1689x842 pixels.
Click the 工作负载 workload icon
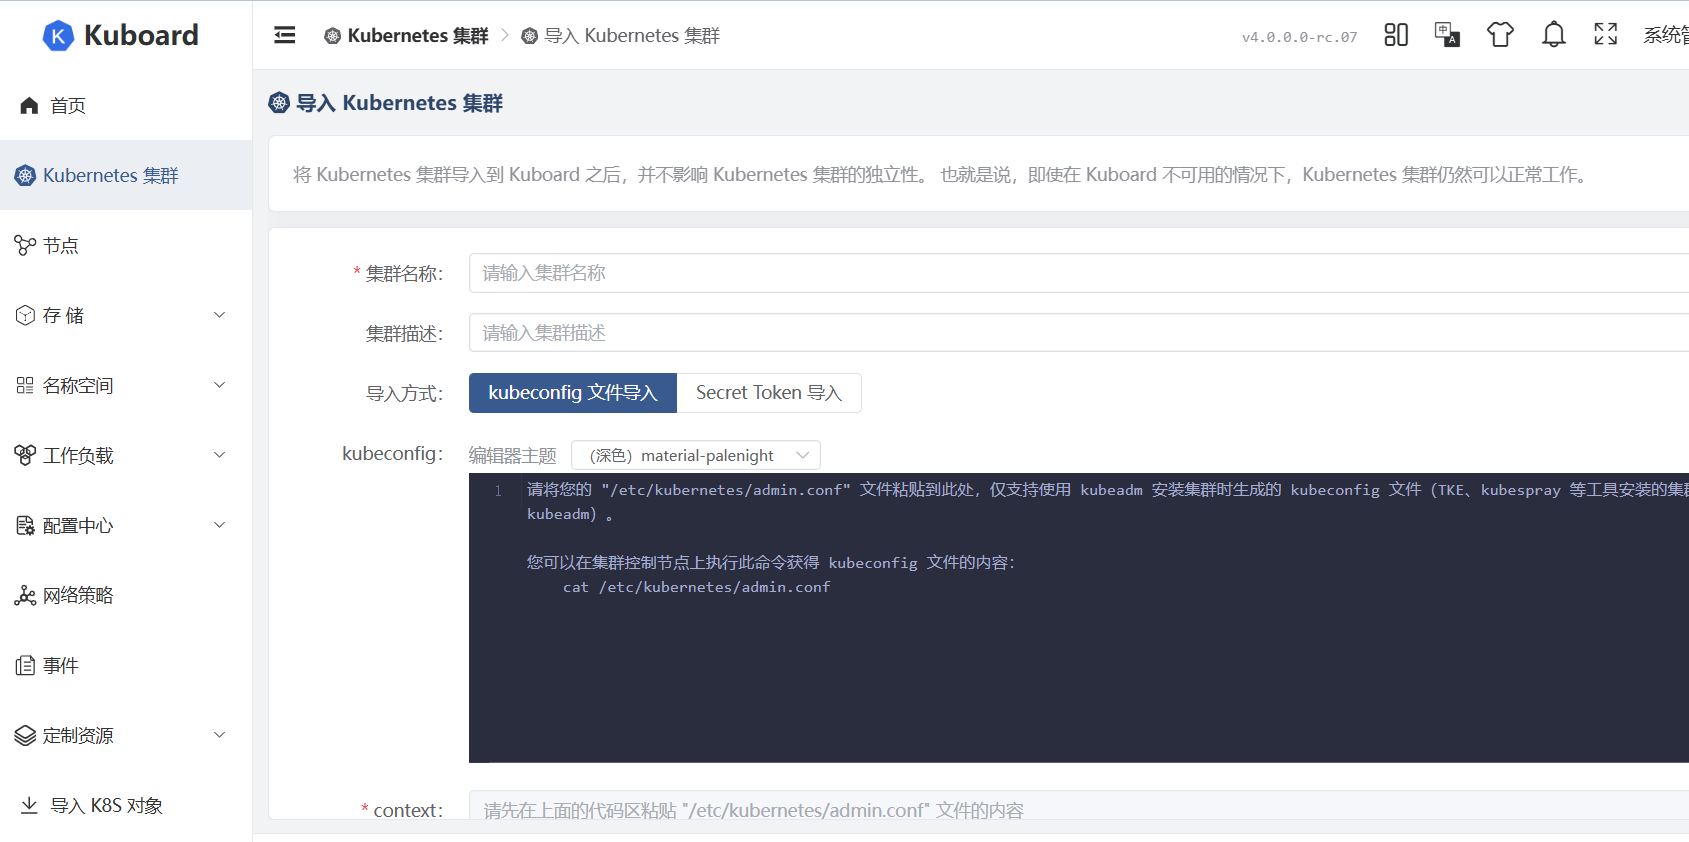click(25, 455)
